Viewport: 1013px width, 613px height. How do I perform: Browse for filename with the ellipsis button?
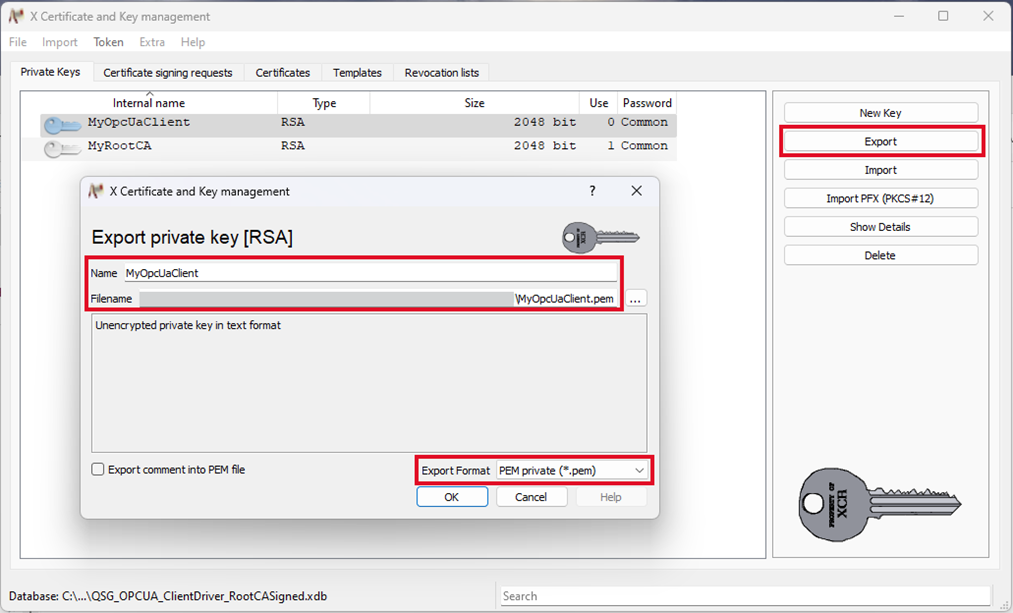click(636, 299)
